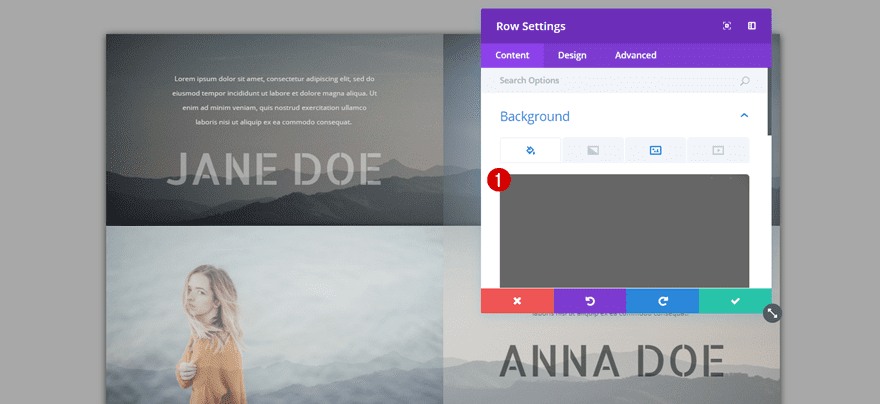The height and width of the screenshot is (404, 880).
Task: Click the fullscreen expand icon in Row Settings
Action: pos(727,26)
